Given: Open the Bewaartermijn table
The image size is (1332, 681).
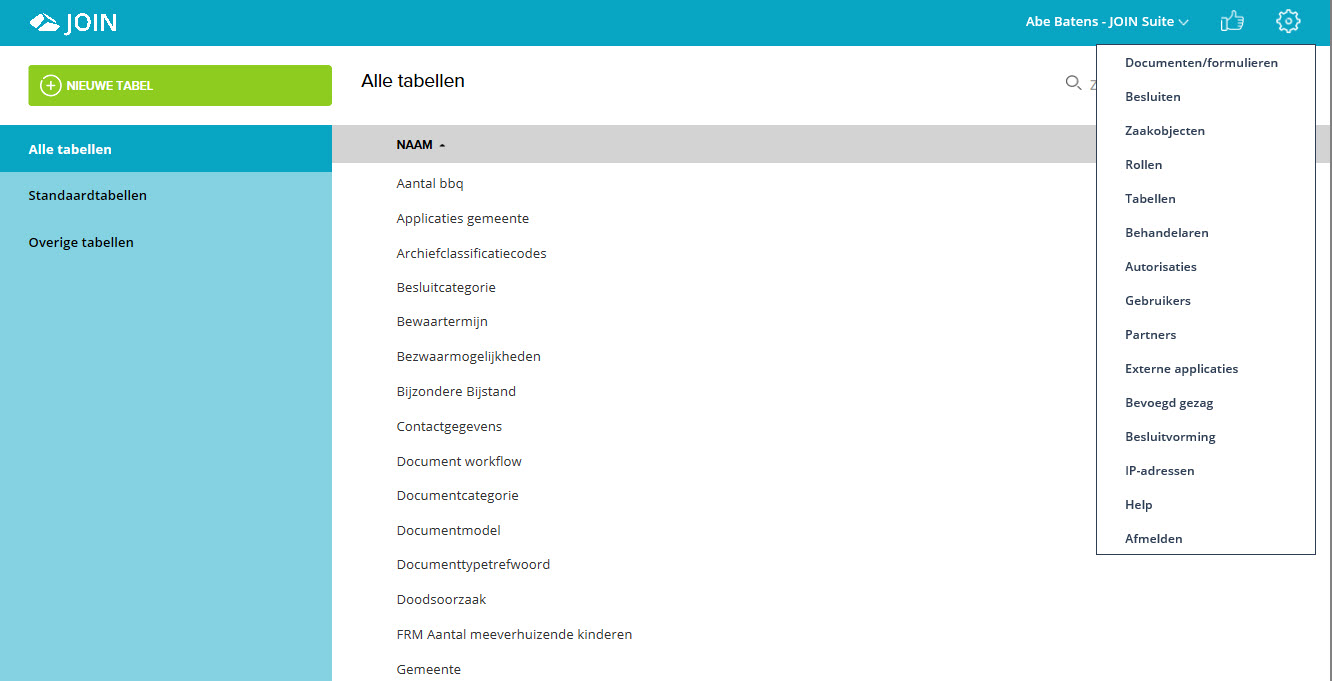Looking at the screenshot, I should click(442, 321).
